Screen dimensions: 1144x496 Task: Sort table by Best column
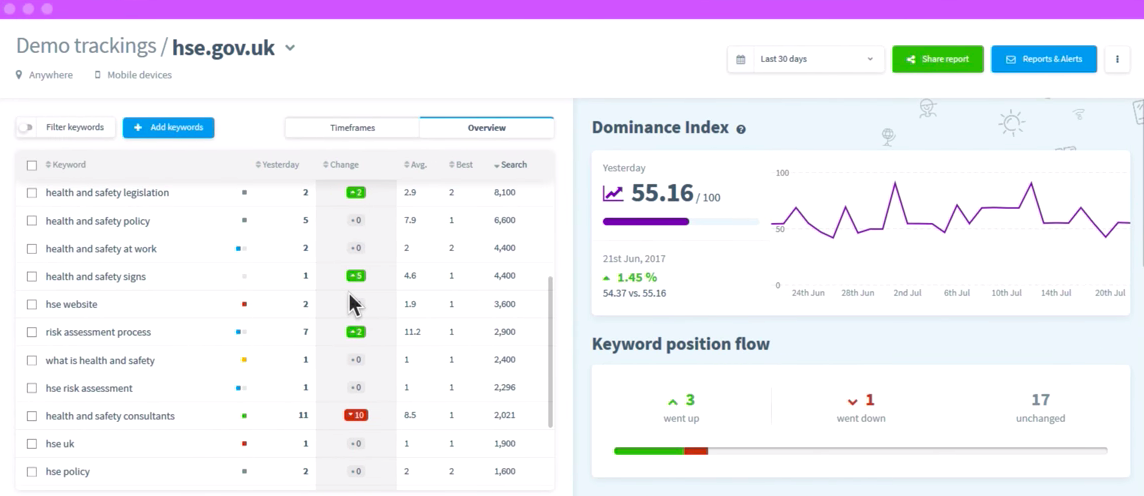[x=460, y=165]
